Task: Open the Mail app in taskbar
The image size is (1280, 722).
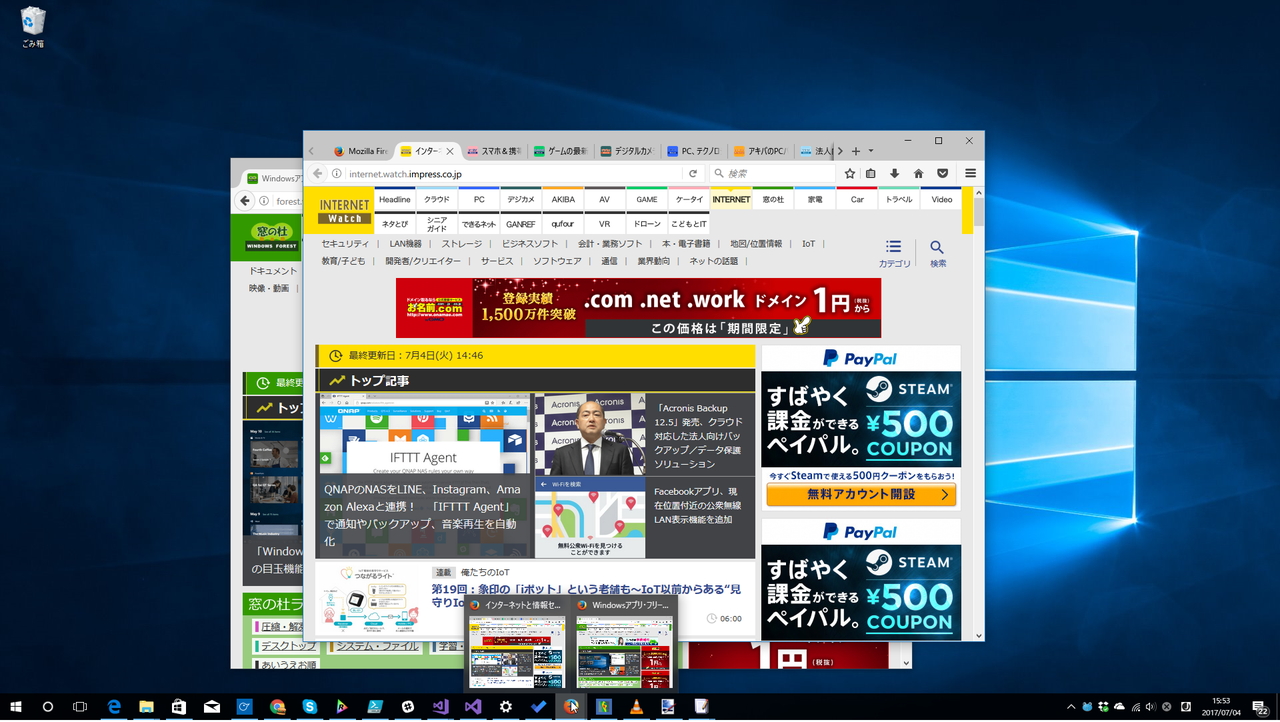Action: point(212,707)
